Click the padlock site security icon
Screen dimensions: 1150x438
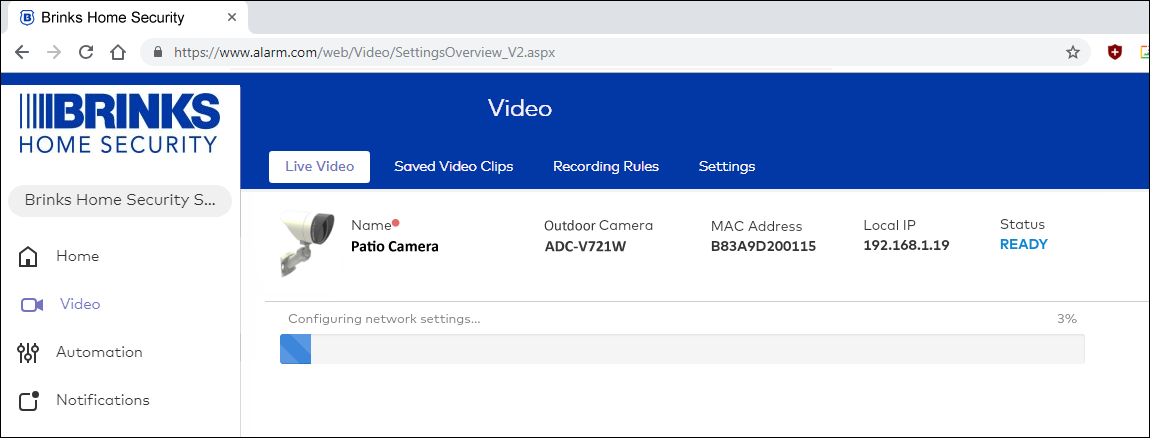156,52
